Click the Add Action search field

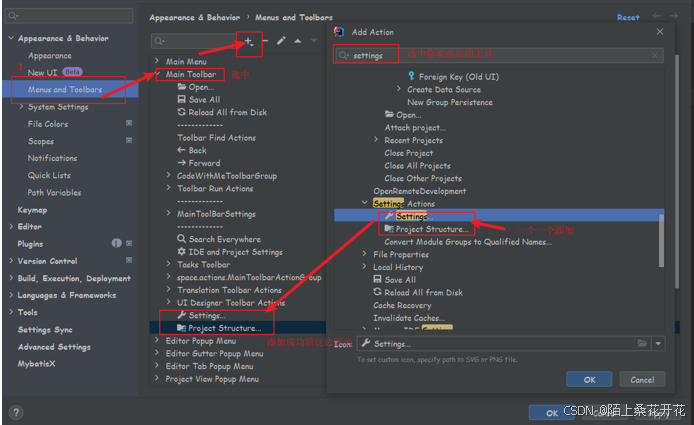click(498, 55)
